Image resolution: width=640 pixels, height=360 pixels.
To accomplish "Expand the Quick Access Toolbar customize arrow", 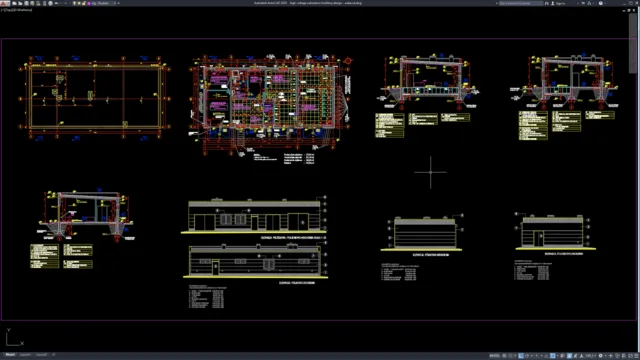I will click(x=118, y=3).
